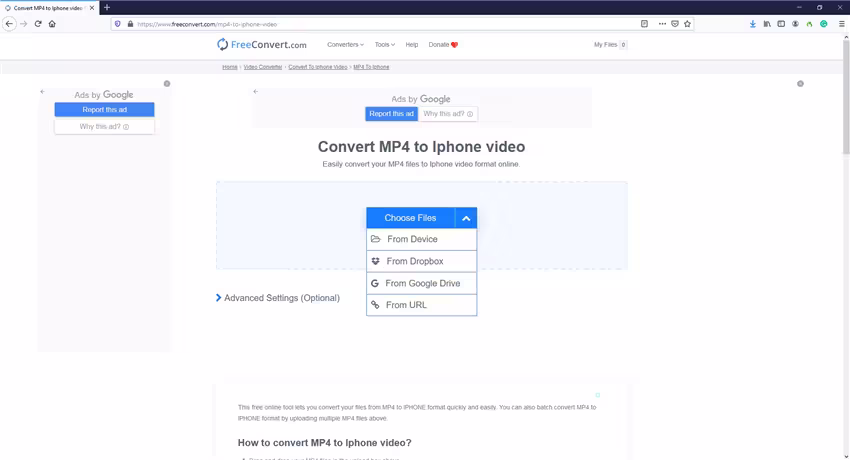Collapse the Choose Files arrow dropdown

[x=466, y=218]
